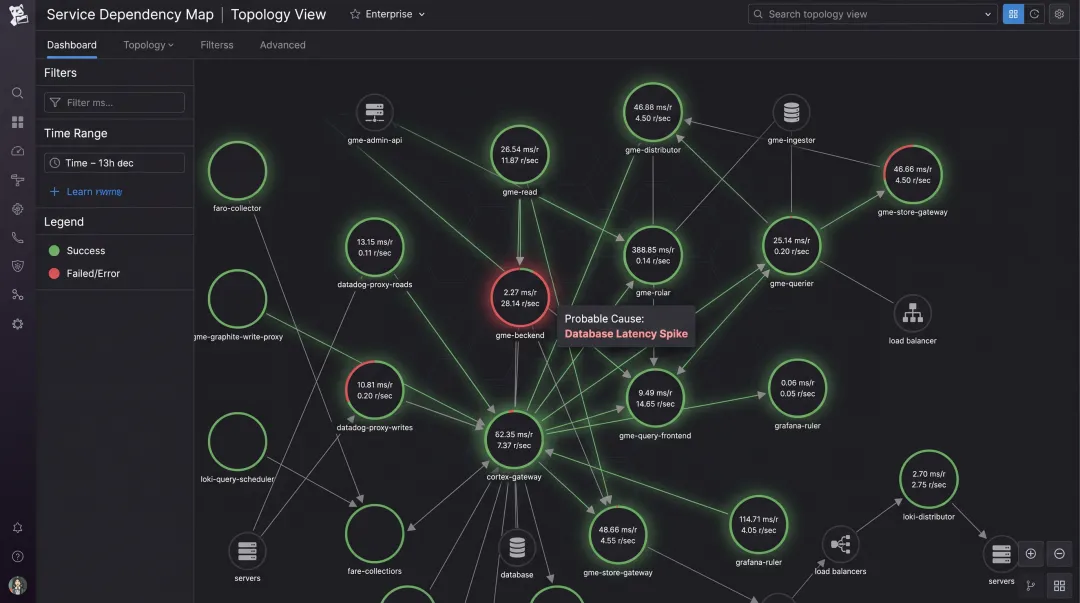Click the Legend section heading

[64, 222]
